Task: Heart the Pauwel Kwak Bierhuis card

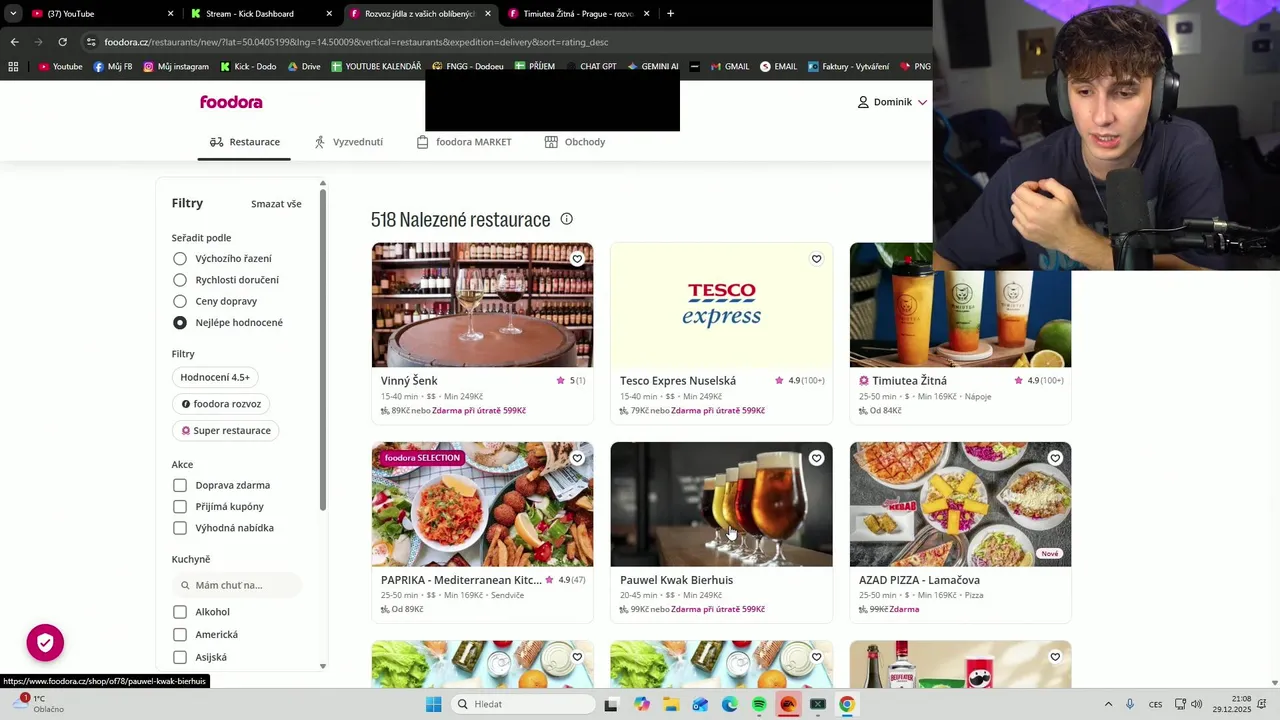Action: tap(816, 458)
